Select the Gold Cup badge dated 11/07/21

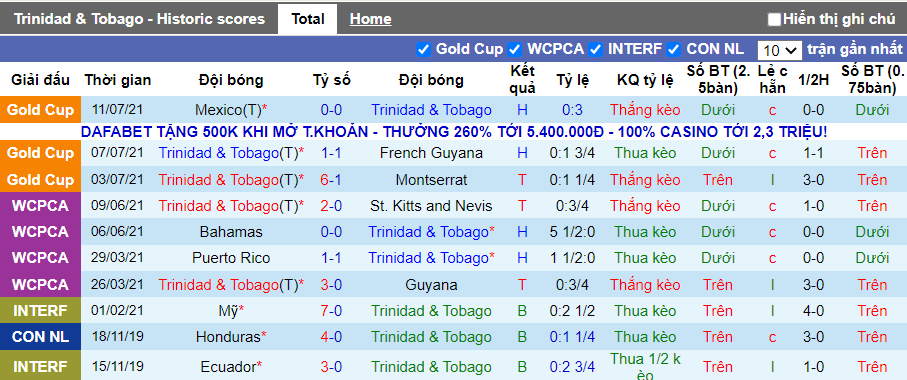39,110
